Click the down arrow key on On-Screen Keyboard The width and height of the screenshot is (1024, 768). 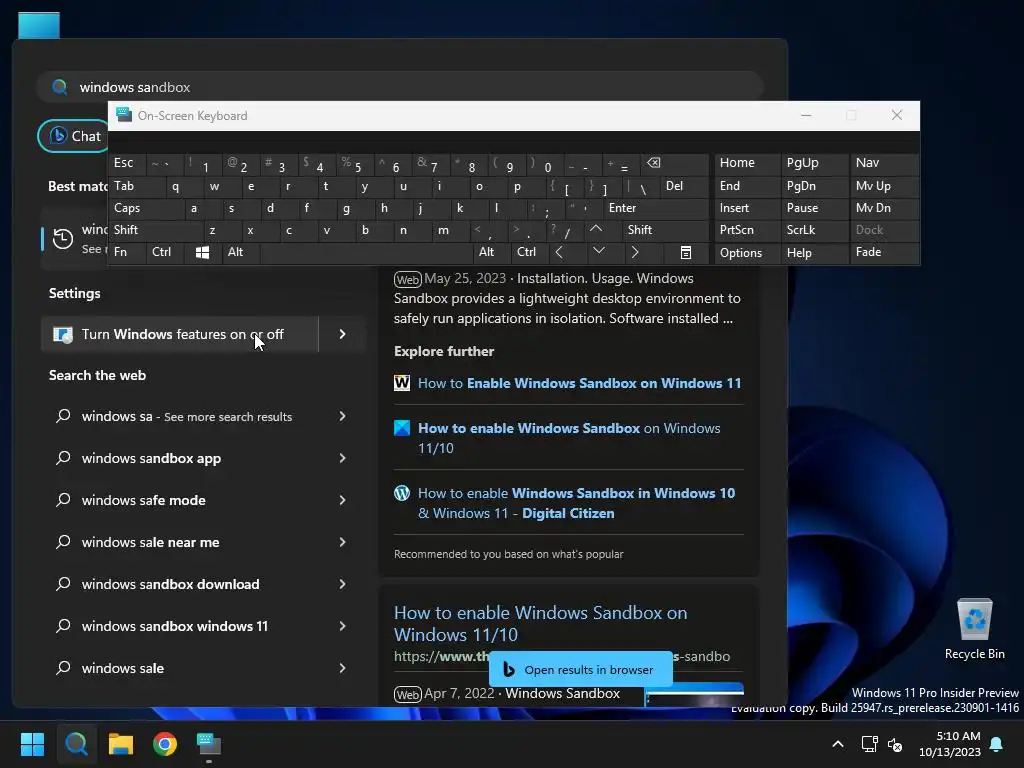pos(599,252)
